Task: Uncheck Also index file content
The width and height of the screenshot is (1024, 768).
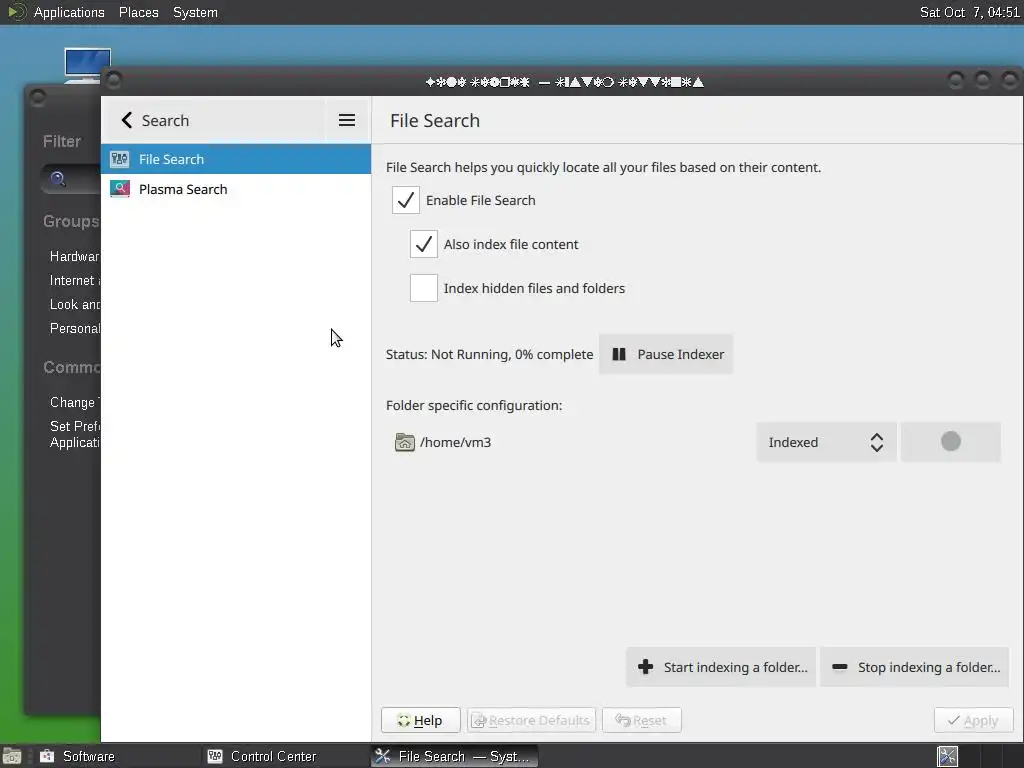Action: 424,244
